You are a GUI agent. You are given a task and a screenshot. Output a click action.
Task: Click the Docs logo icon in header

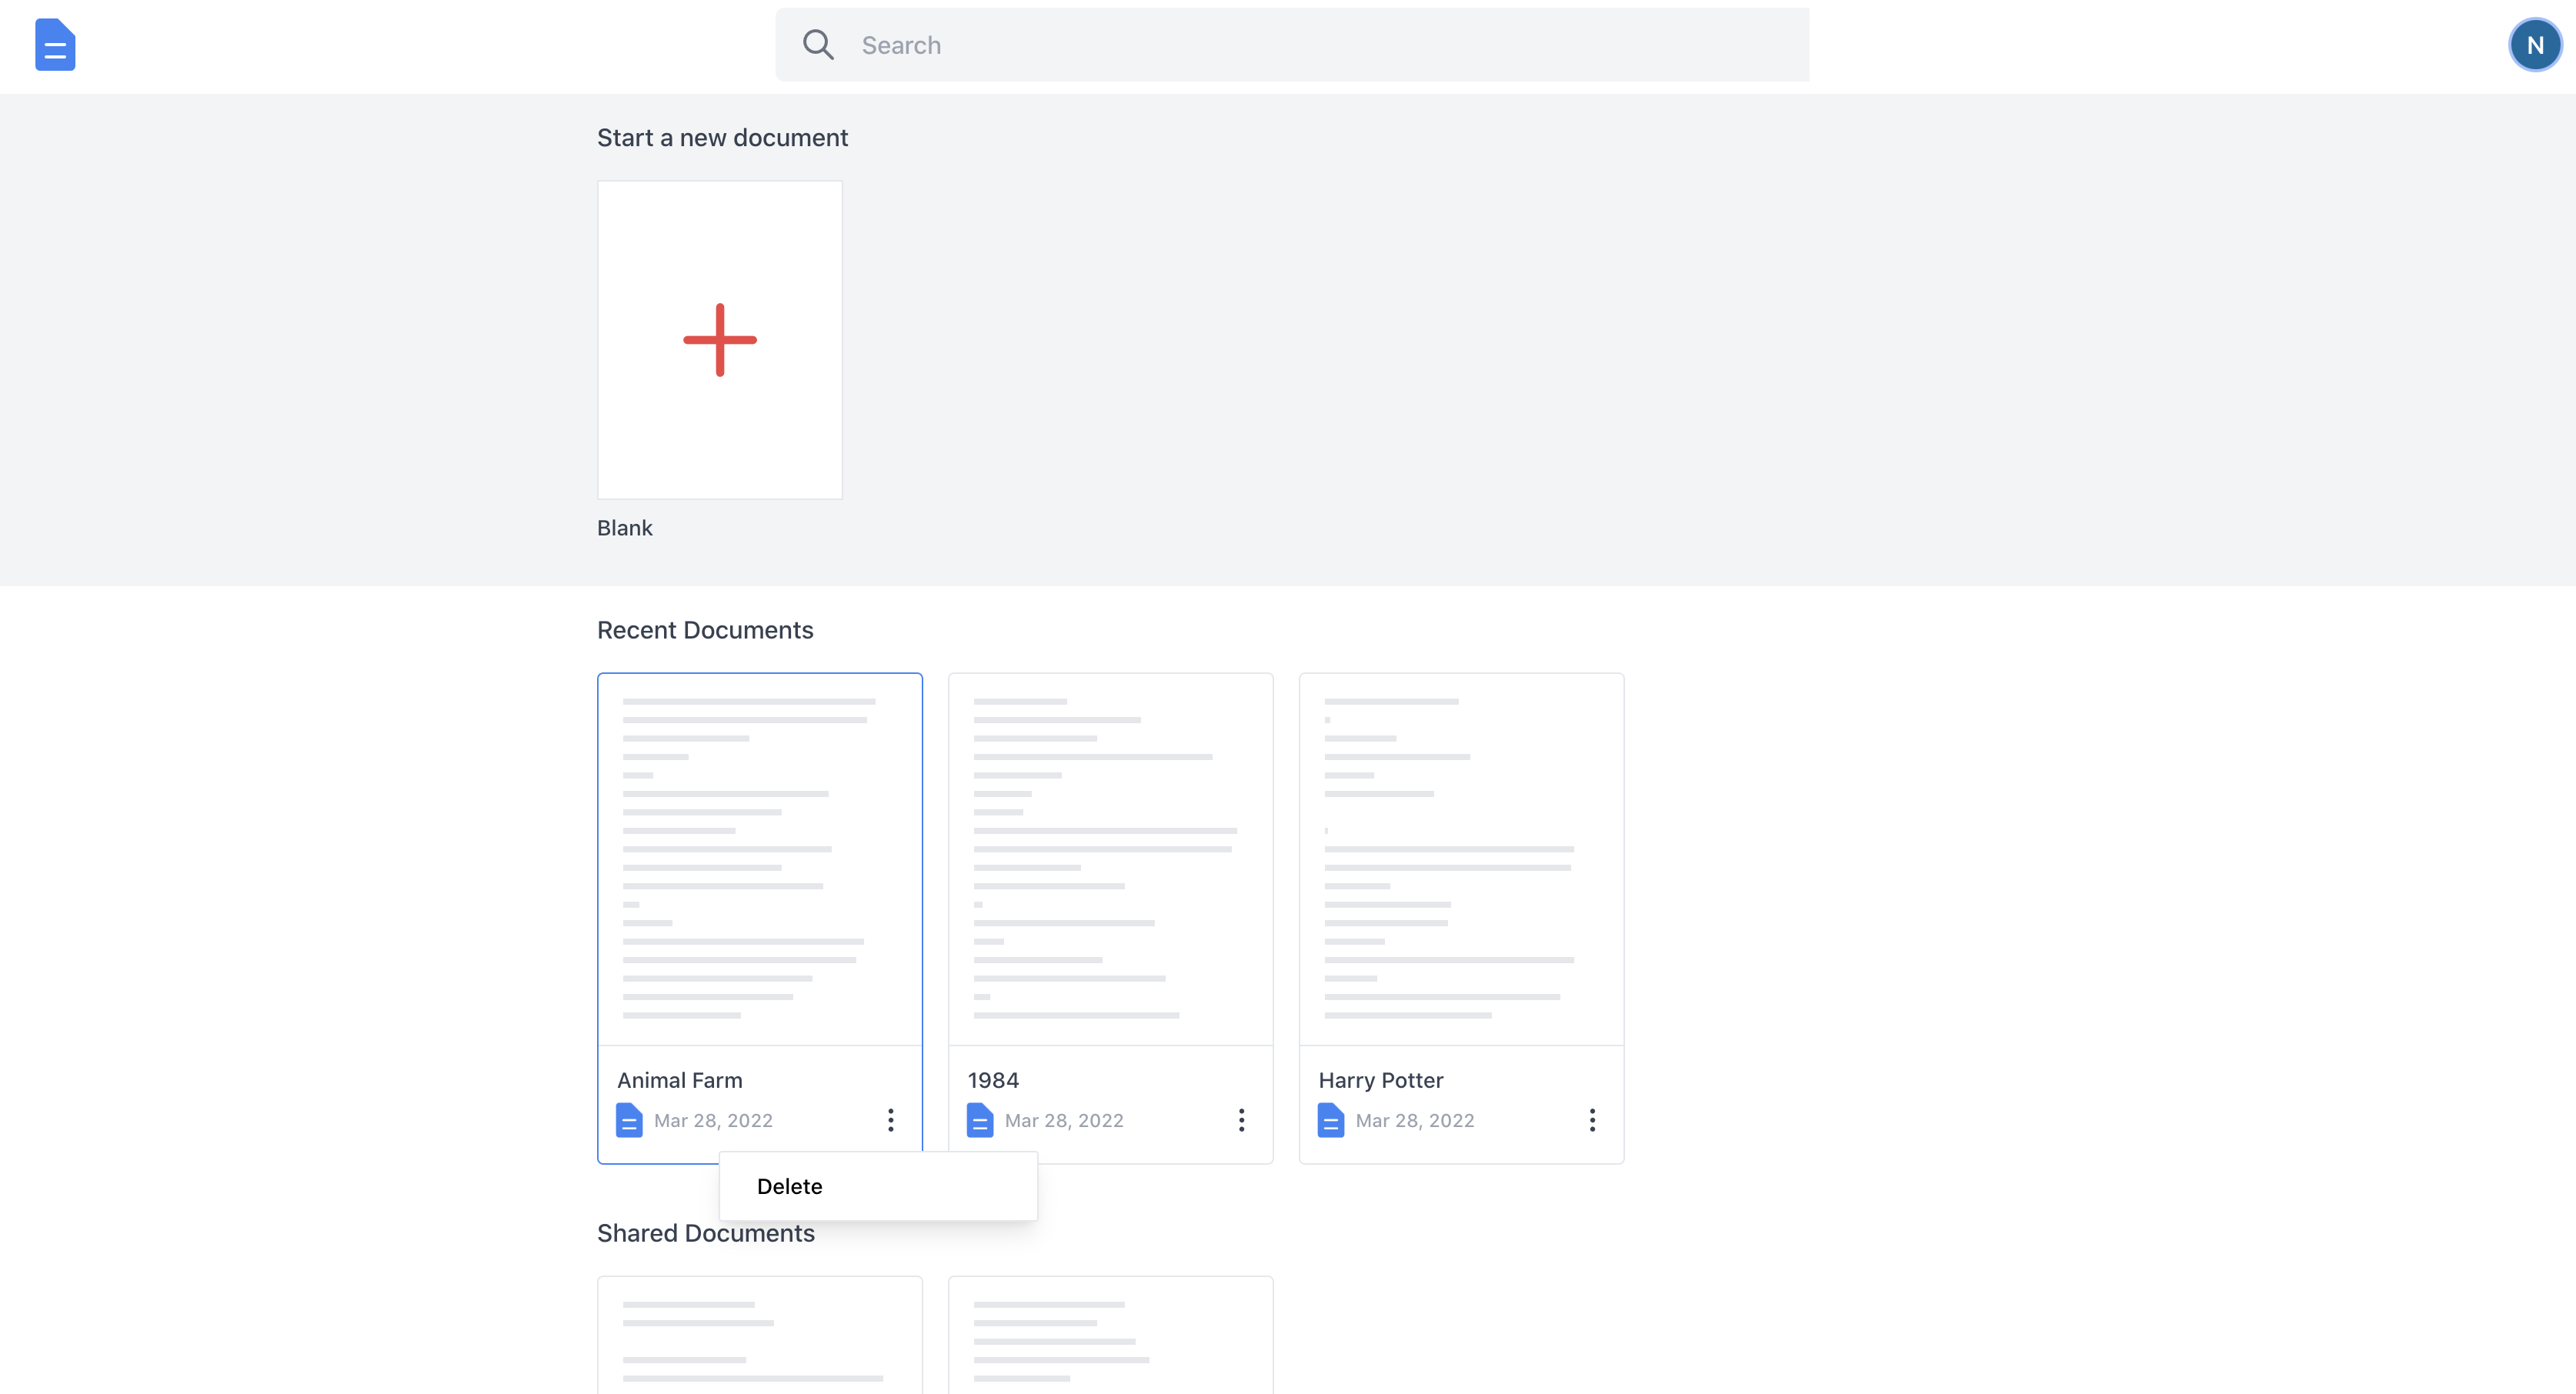tap(55, 45)
